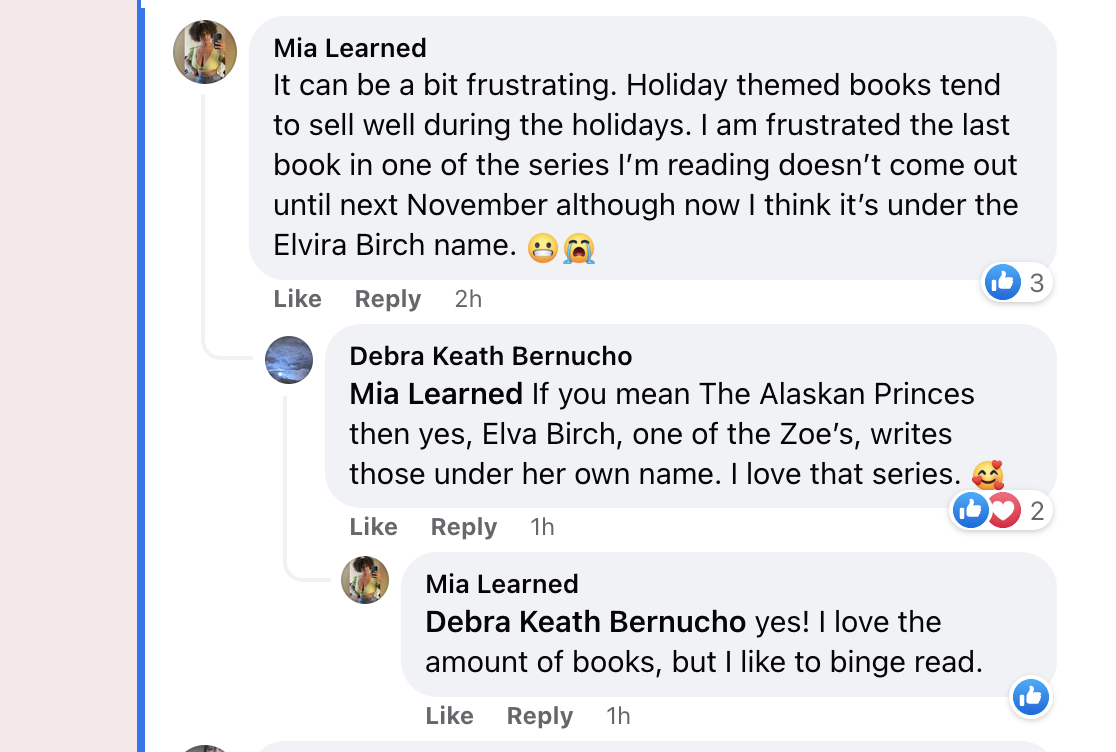
Task: Click the 1h timestamp under Debra's comment
Action: click(542, 527)
